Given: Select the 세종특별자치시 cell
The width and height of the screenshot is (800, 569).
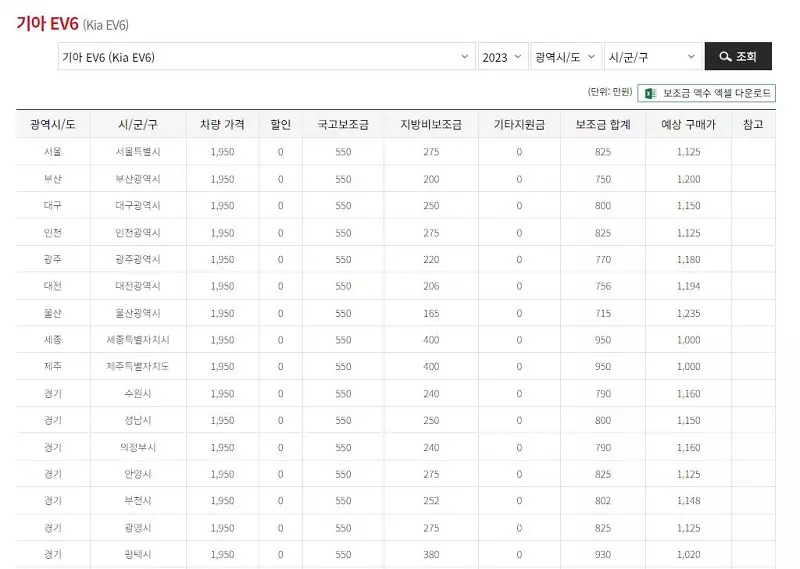Looking at the screenshot, I should (x=138, y=339).
